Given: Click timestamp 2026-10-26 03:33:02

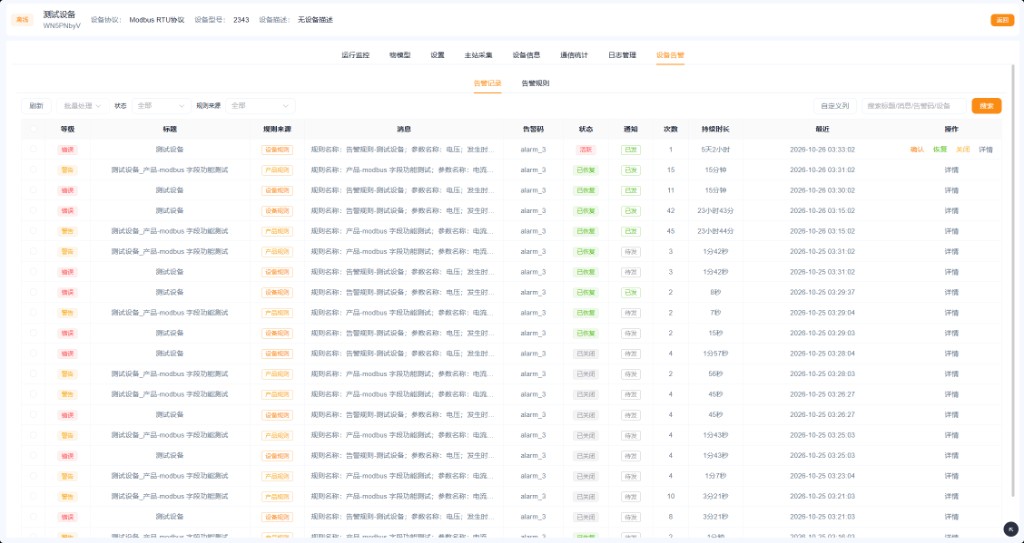Looking at the screenshot, I should pos(822,150).
